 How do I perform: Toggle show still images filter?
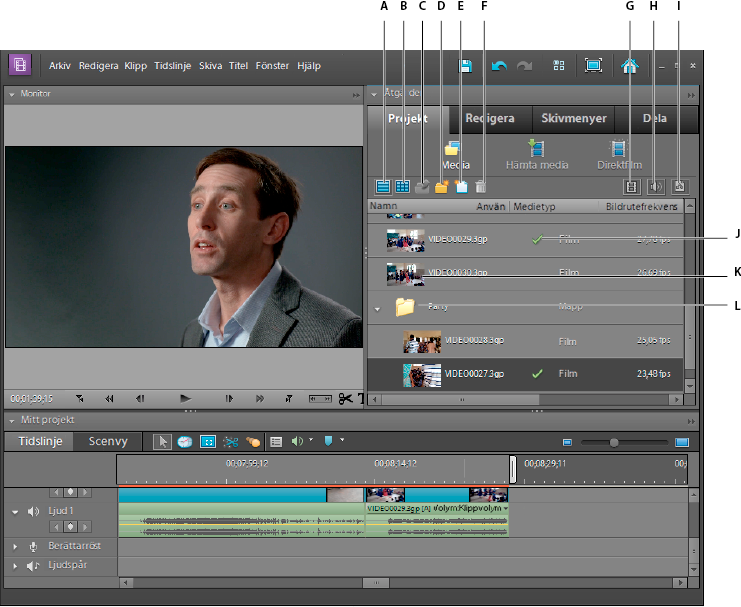tap(680, 187)
